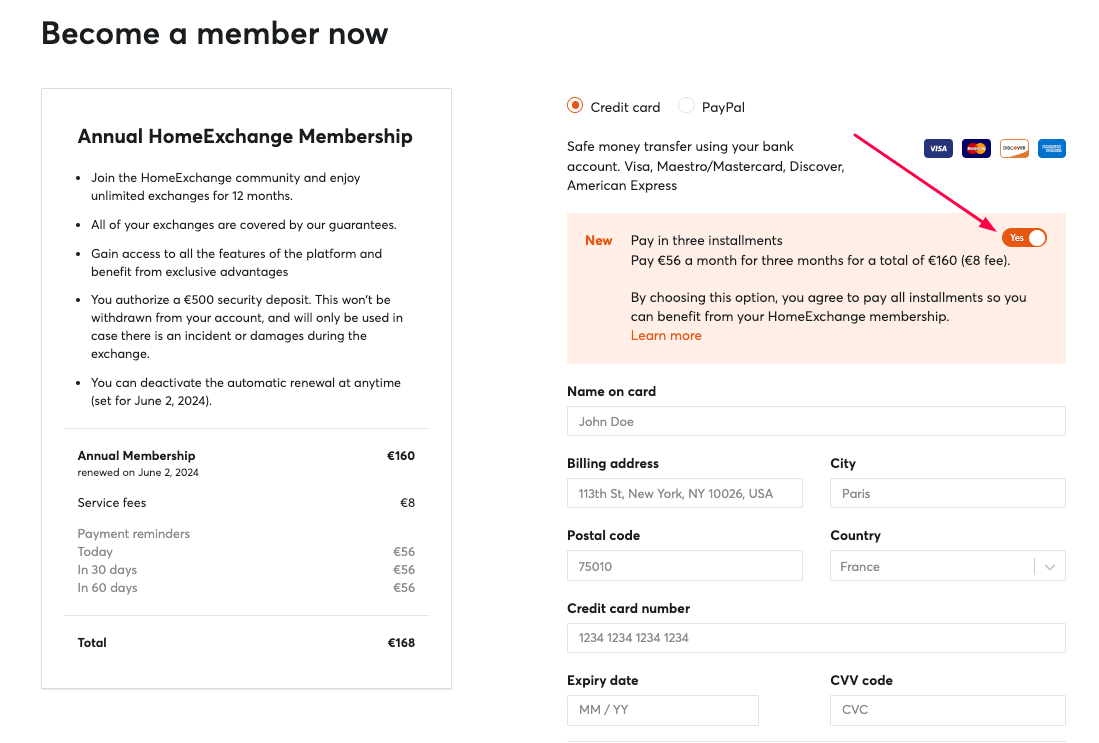The width and height of the screenshot is (1099, 743).
Task: Click the CVV code field
Action: (948, 710)
